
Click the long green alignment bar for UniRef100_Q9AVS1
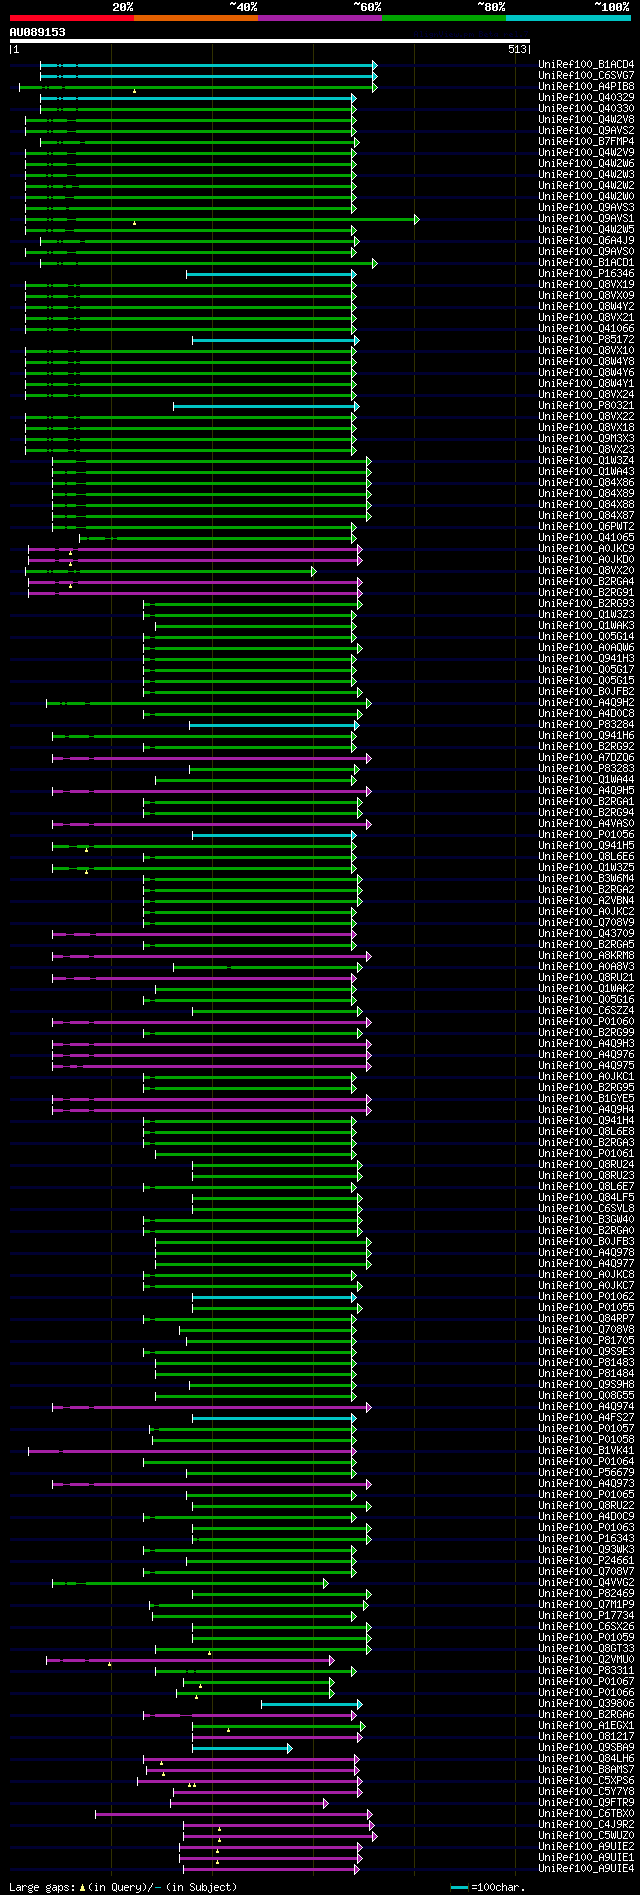[222, 219]
